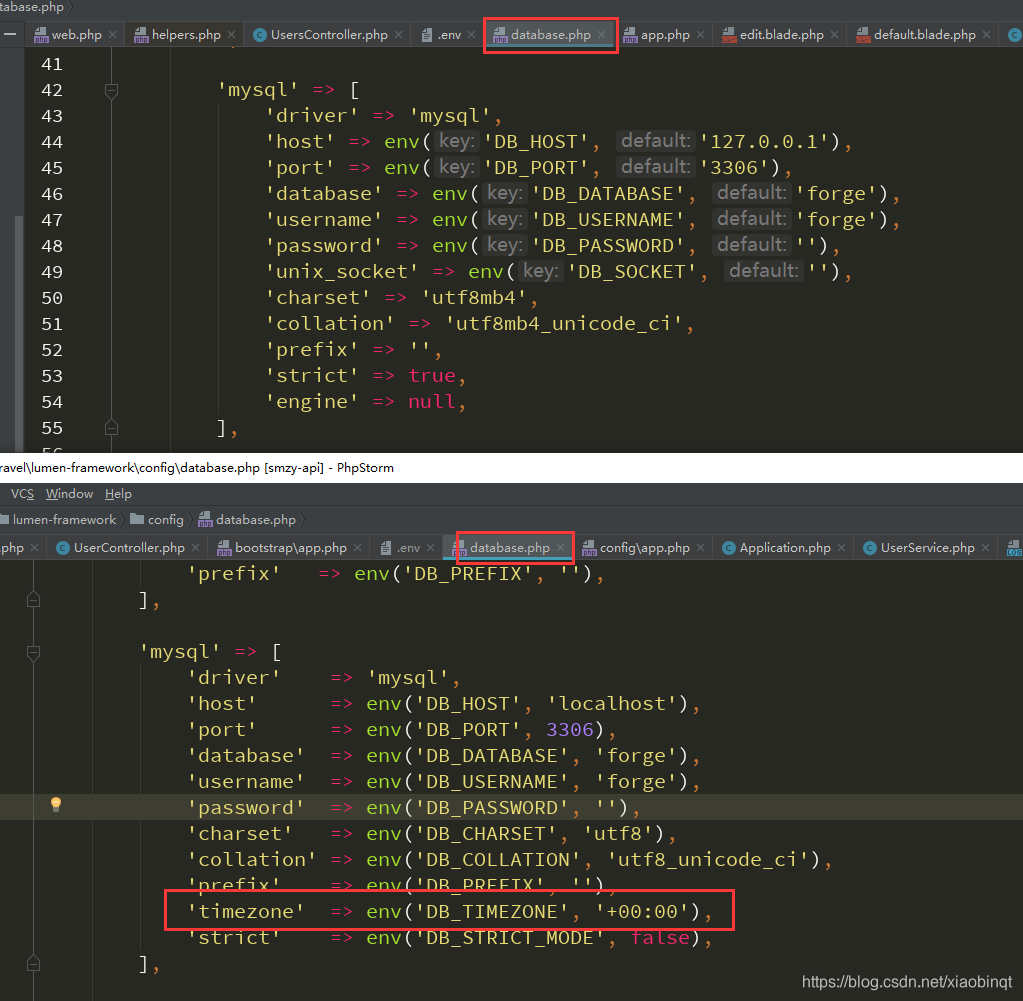The image size is (1023, 1001).
Task: Click '127.0.0.1' default host value
Action: [x=764, y=142]
